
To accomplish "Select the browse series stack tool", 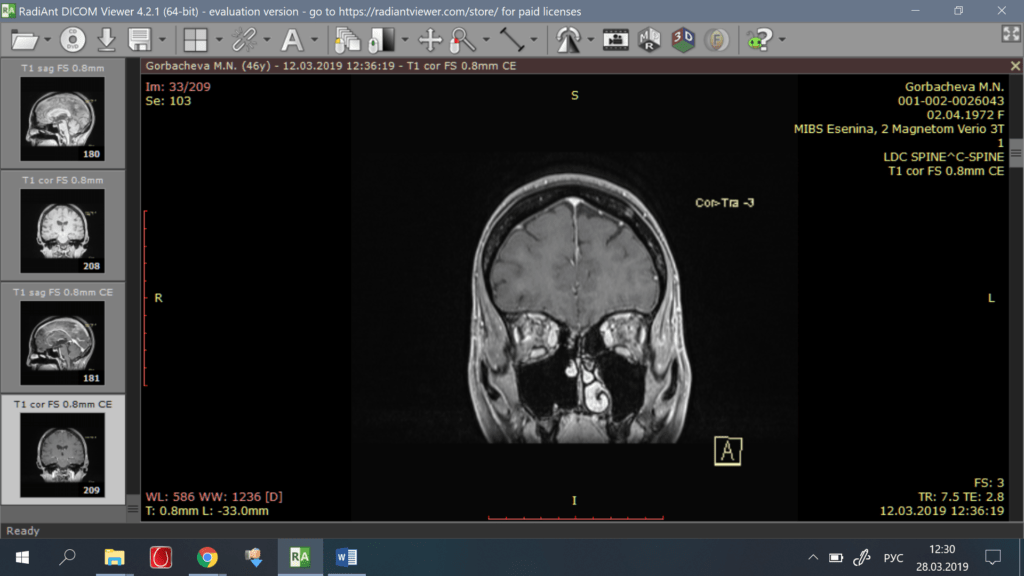I will (x=347, y=40).
